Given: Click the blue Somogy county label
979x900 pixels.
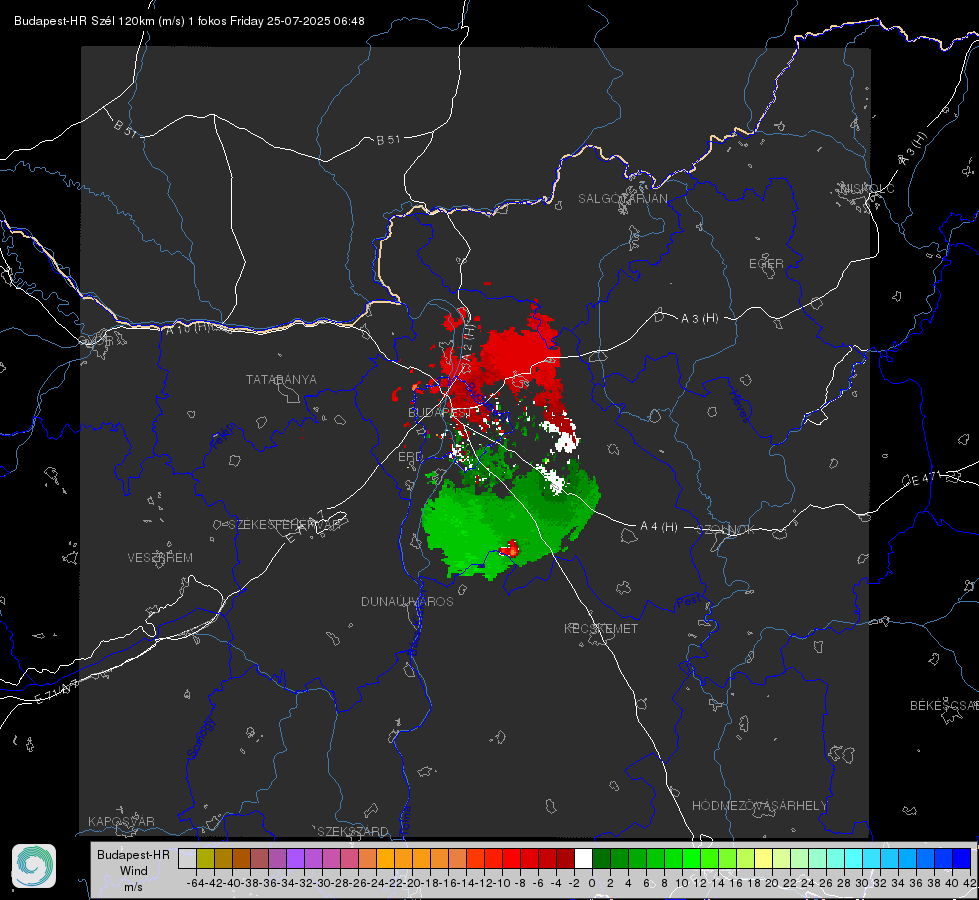Looking at the screenshot, I should click(202, 738).
